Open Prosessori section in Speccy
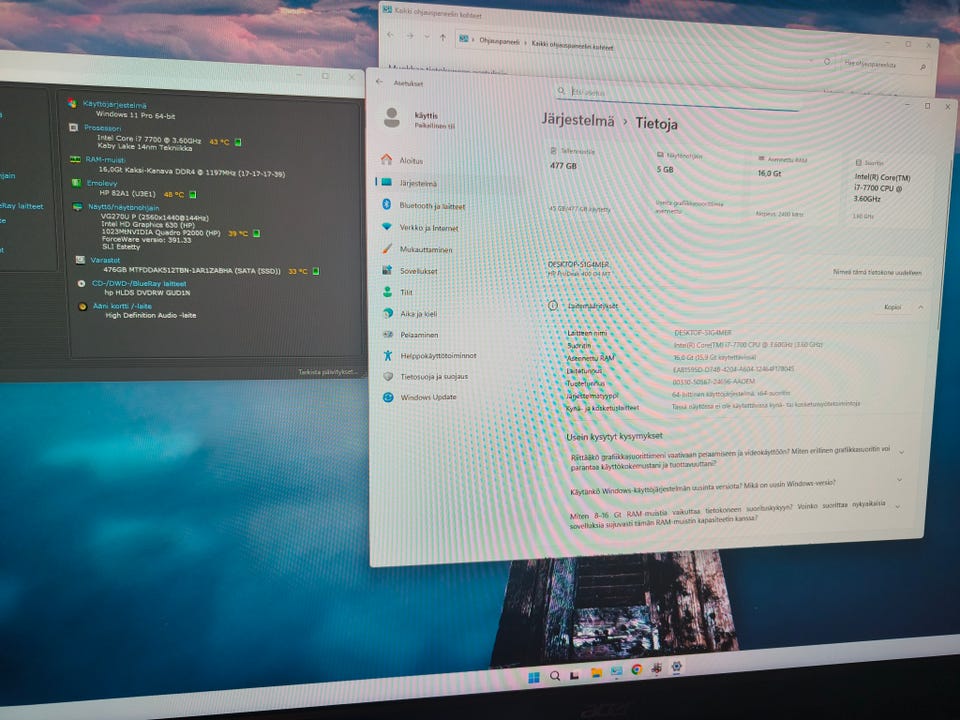960x720 pixels. coord(102,128)
